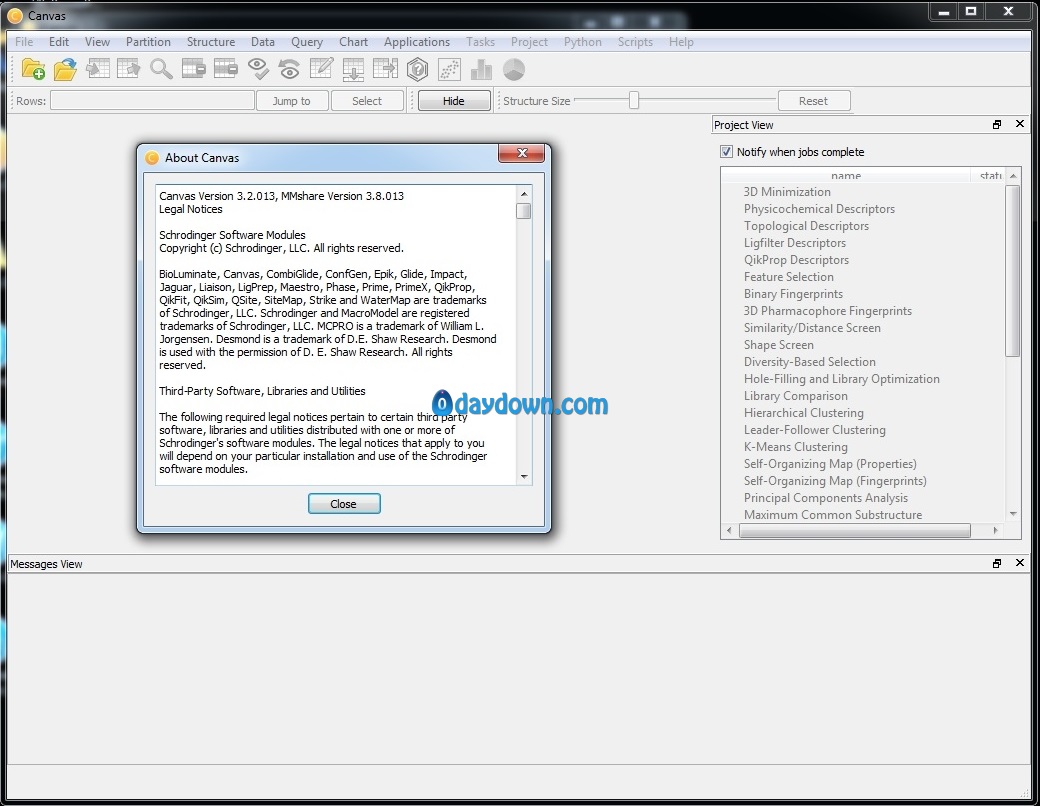Click into the Rows input field
Screen dimensions: 1040x806
[152, 101]
